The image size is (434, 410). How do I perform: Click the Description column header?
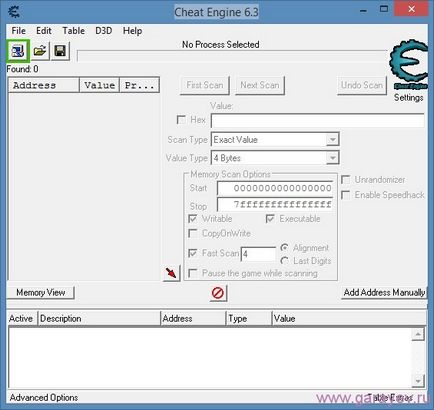[99, 318]
